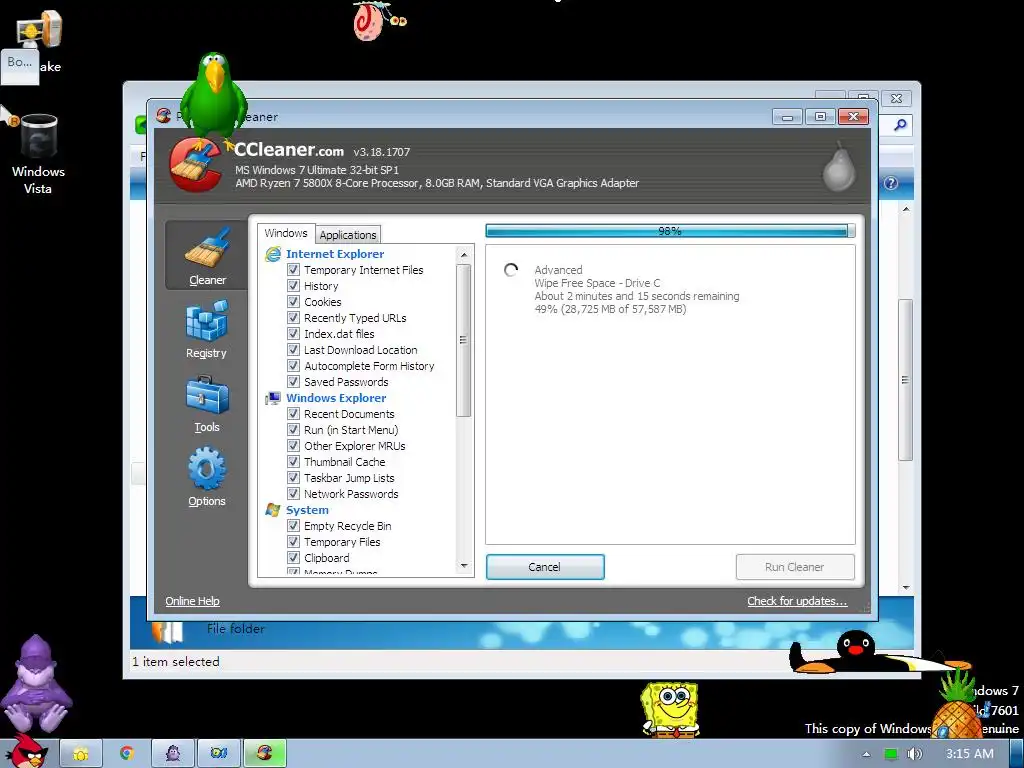Image resolution: width=1024 pixels, height=768 pixels.
Task: Toggle Temporary Files checkbox
Action: (x=293, y=541)
